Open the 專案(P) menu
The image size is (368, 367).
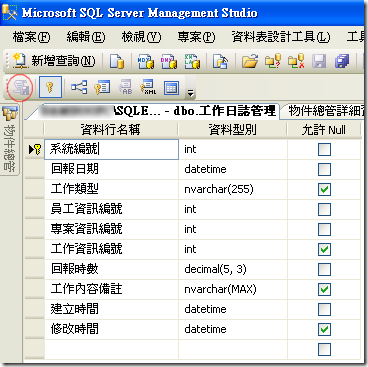point(196,37)
